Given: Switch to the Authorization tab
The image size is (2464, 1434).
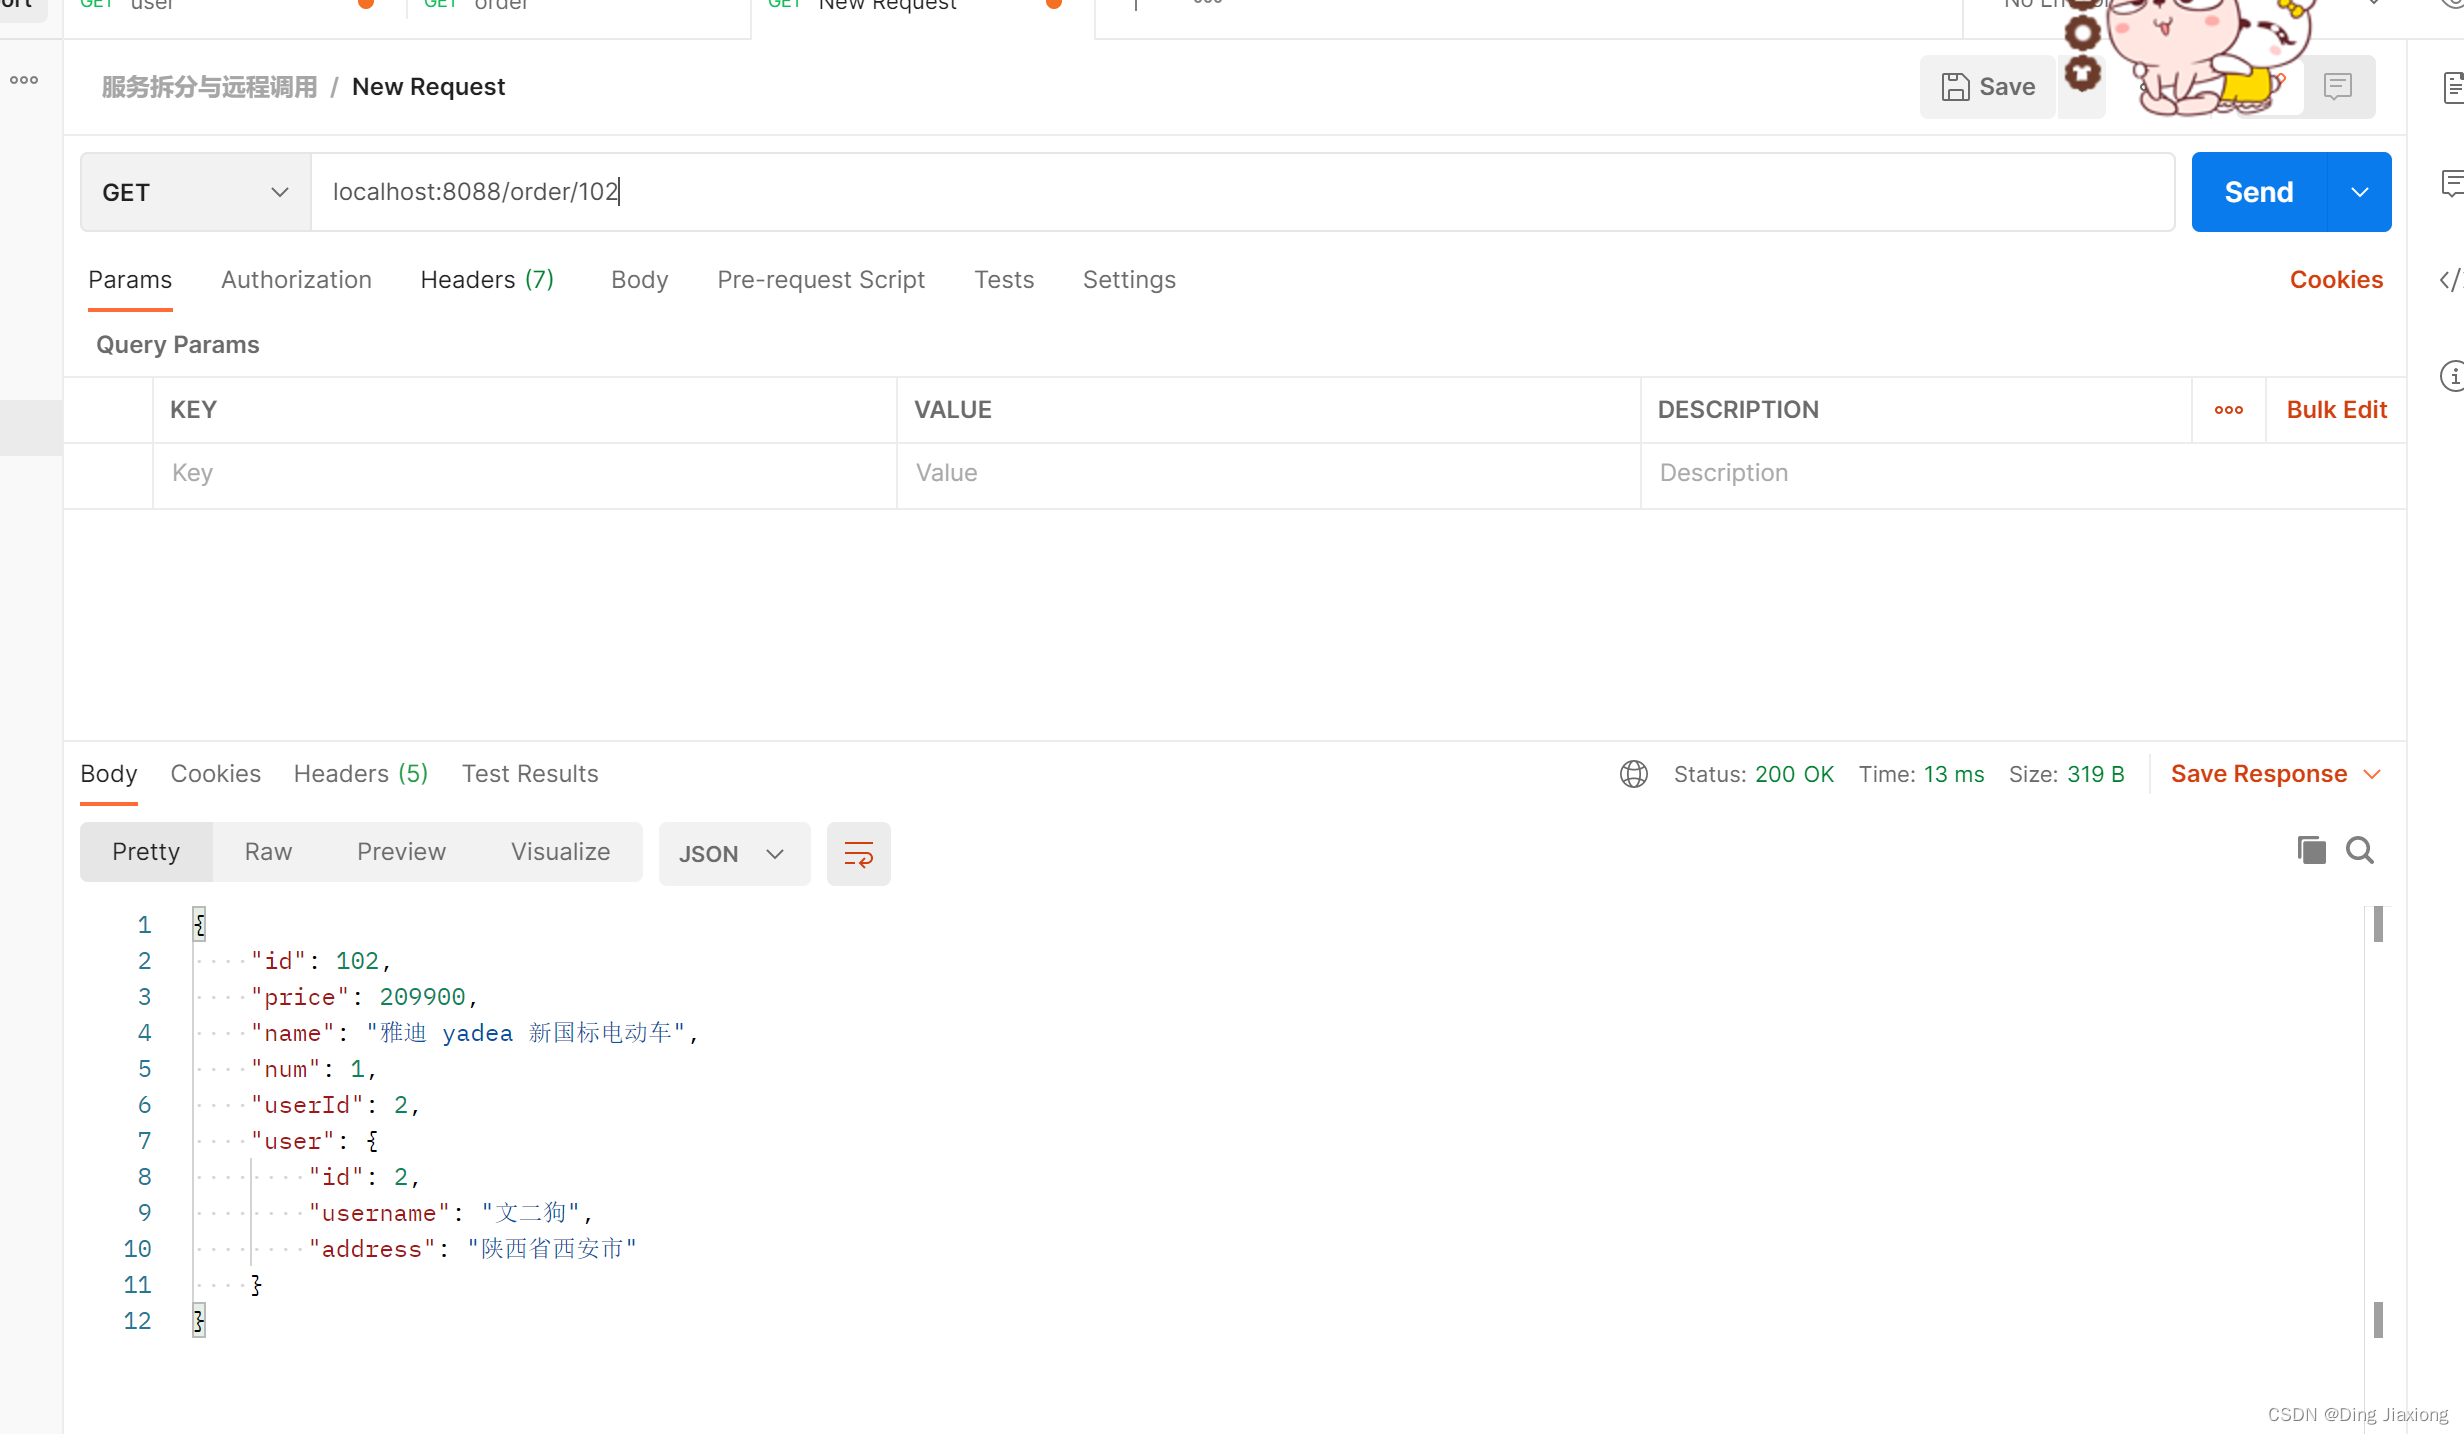Looking at the screenshot, I should tap(296, 280).
